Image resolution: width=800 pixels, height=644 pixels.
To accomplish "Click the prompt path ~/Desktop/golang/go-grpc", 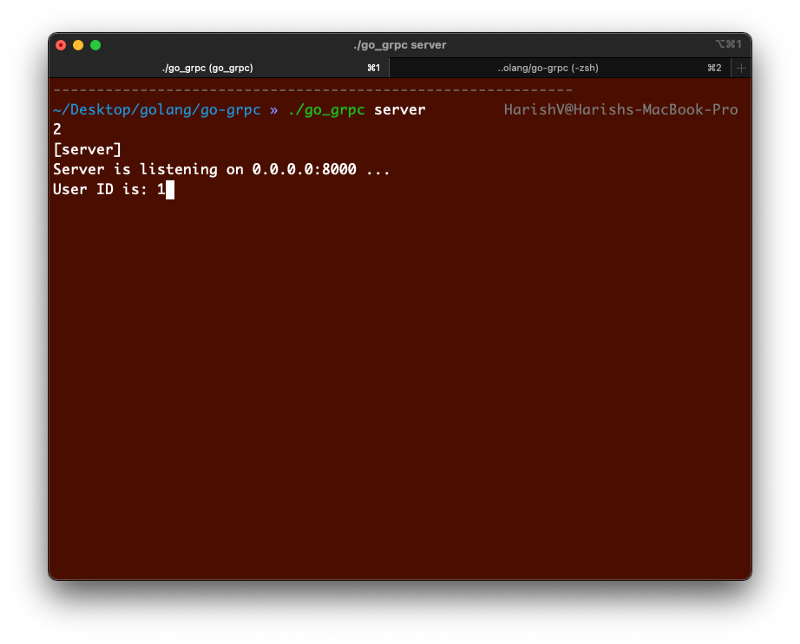I will tap(157, 110).
